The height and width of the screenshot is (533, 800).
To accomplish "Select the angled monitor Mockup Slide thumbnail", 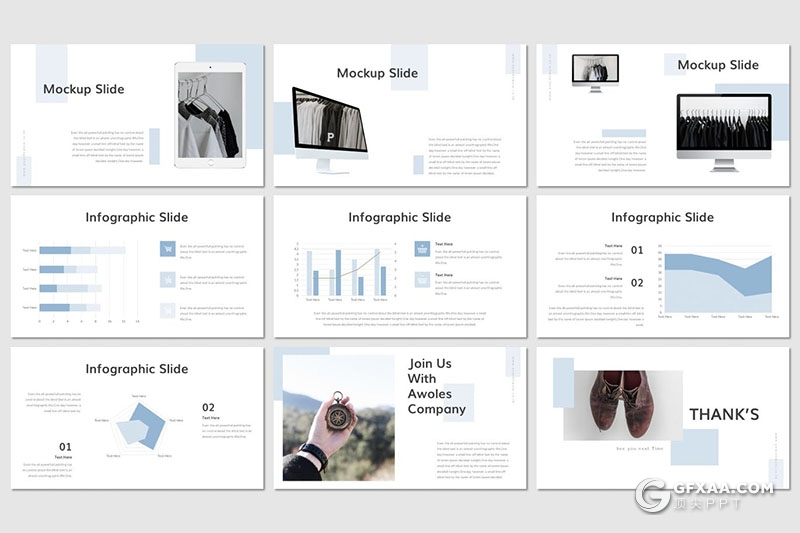I will click(400, 115).
